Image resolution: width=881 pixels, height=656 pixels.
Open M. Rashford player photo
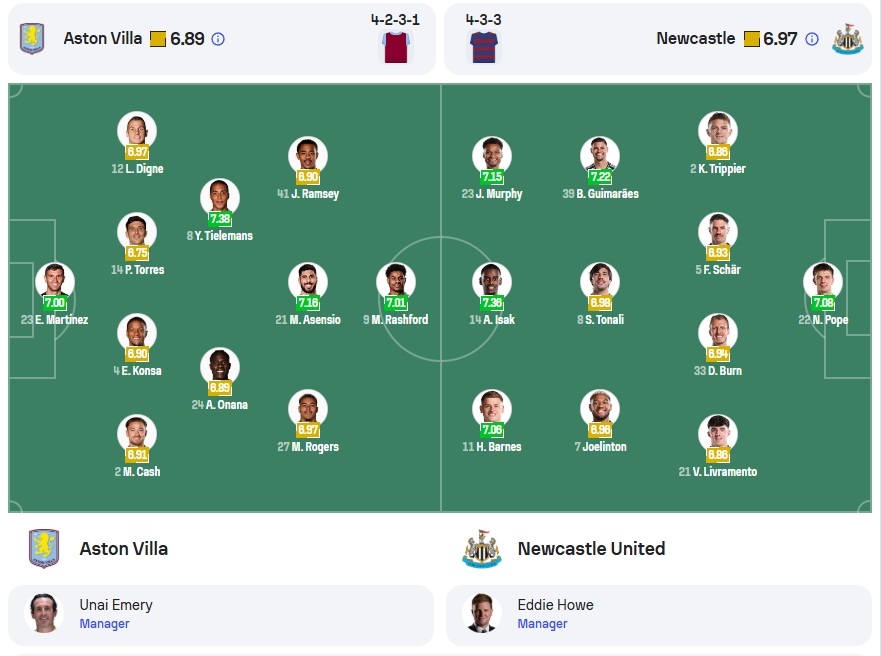(x=396, y=282)
